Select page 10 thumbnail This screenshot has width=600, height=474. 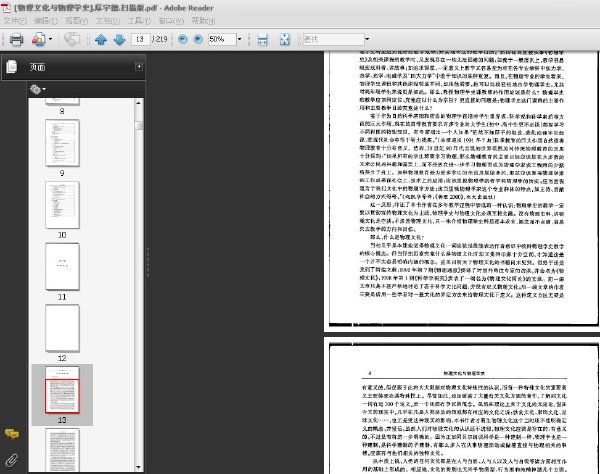62,205
